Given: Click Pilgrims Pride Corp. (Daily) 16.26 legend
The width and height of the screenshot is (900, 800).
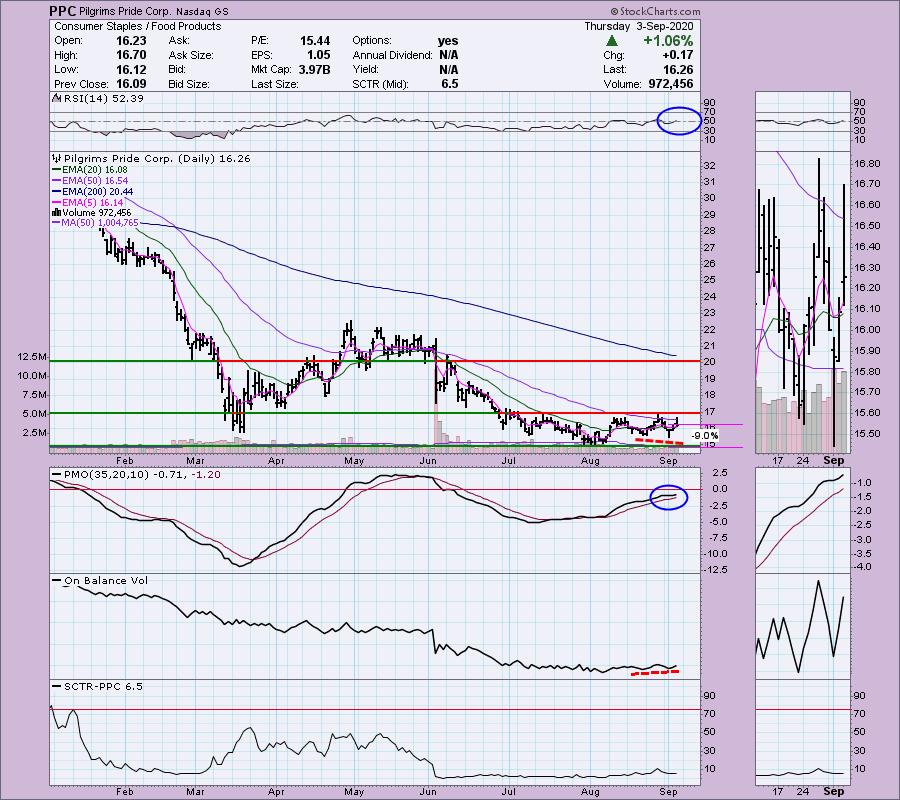Looking at the screenshot, I should (x=157, y=158).
